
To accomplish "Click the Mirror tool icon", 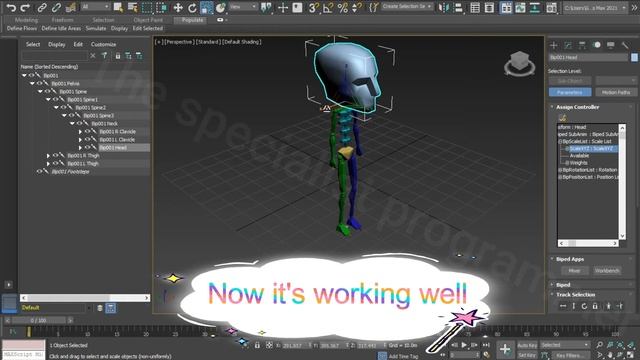I will pyautogui.click(x=443, y=7).
